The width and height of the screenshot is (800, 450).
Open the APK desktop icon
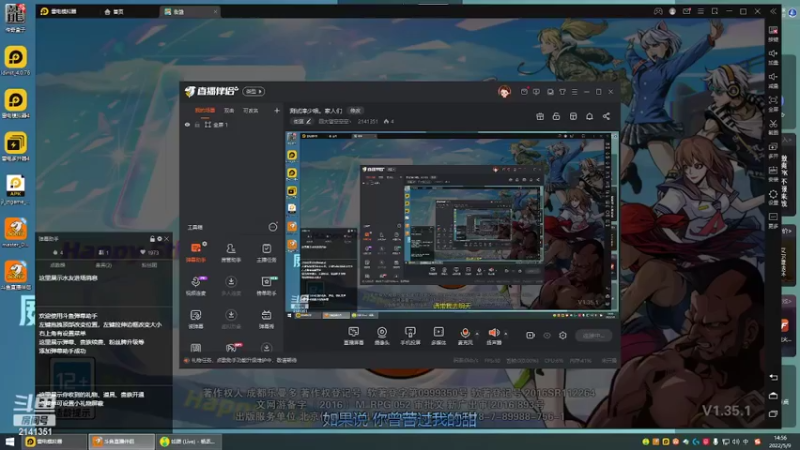tap(15, 189)
